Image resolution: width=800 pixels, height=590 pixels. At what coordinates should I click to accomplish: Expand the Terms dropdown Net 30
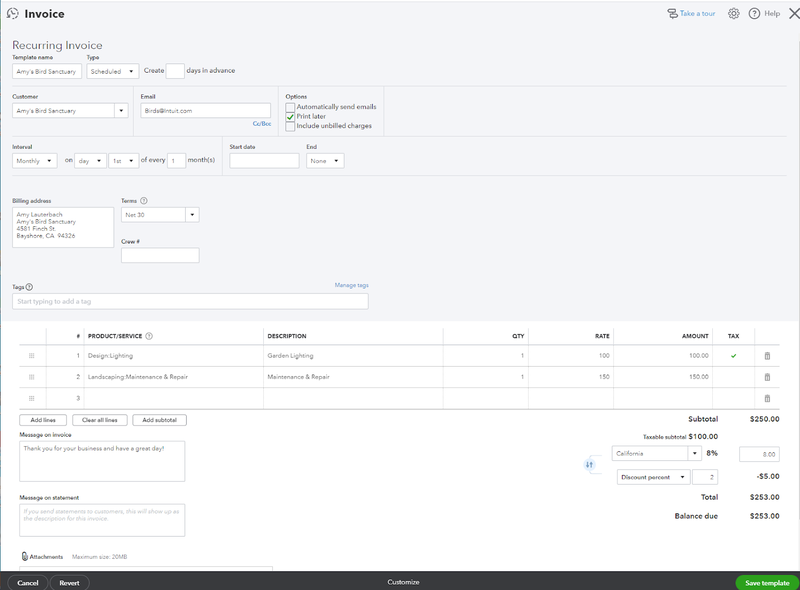click(x=192, y=215)
